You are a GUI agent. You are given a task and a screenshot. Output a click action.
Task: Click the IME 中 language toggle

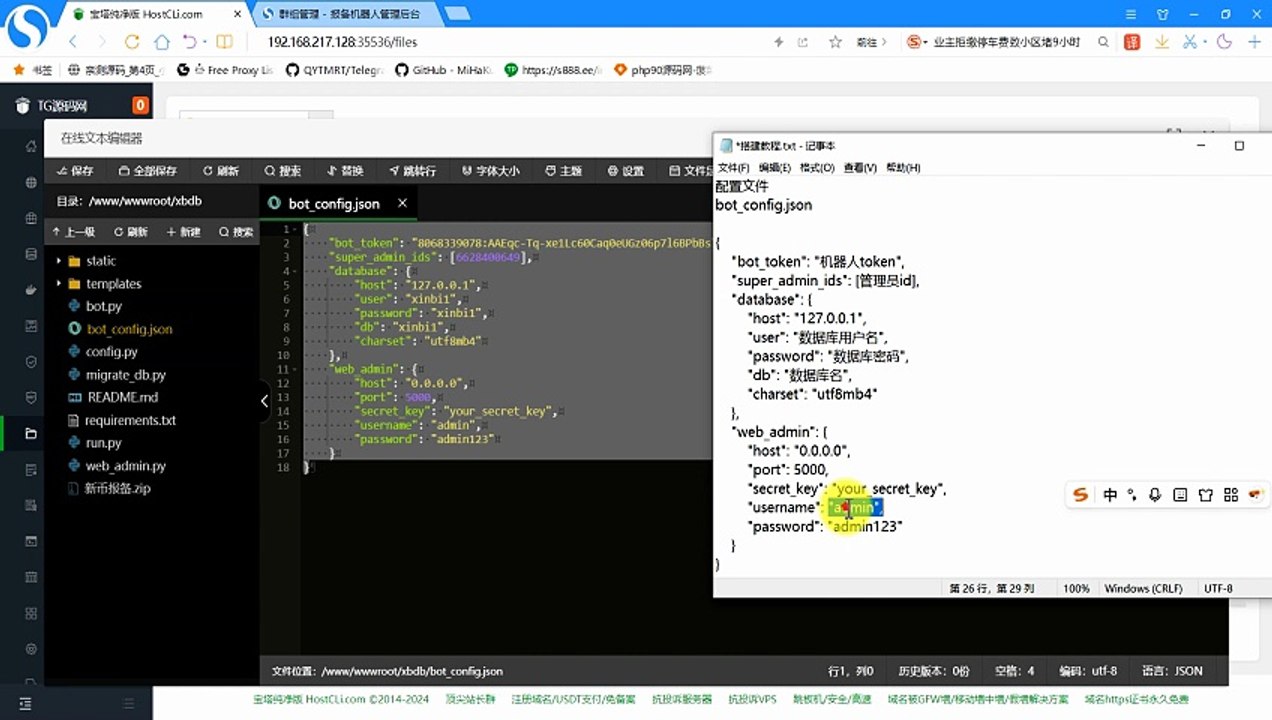[1110, 495]
